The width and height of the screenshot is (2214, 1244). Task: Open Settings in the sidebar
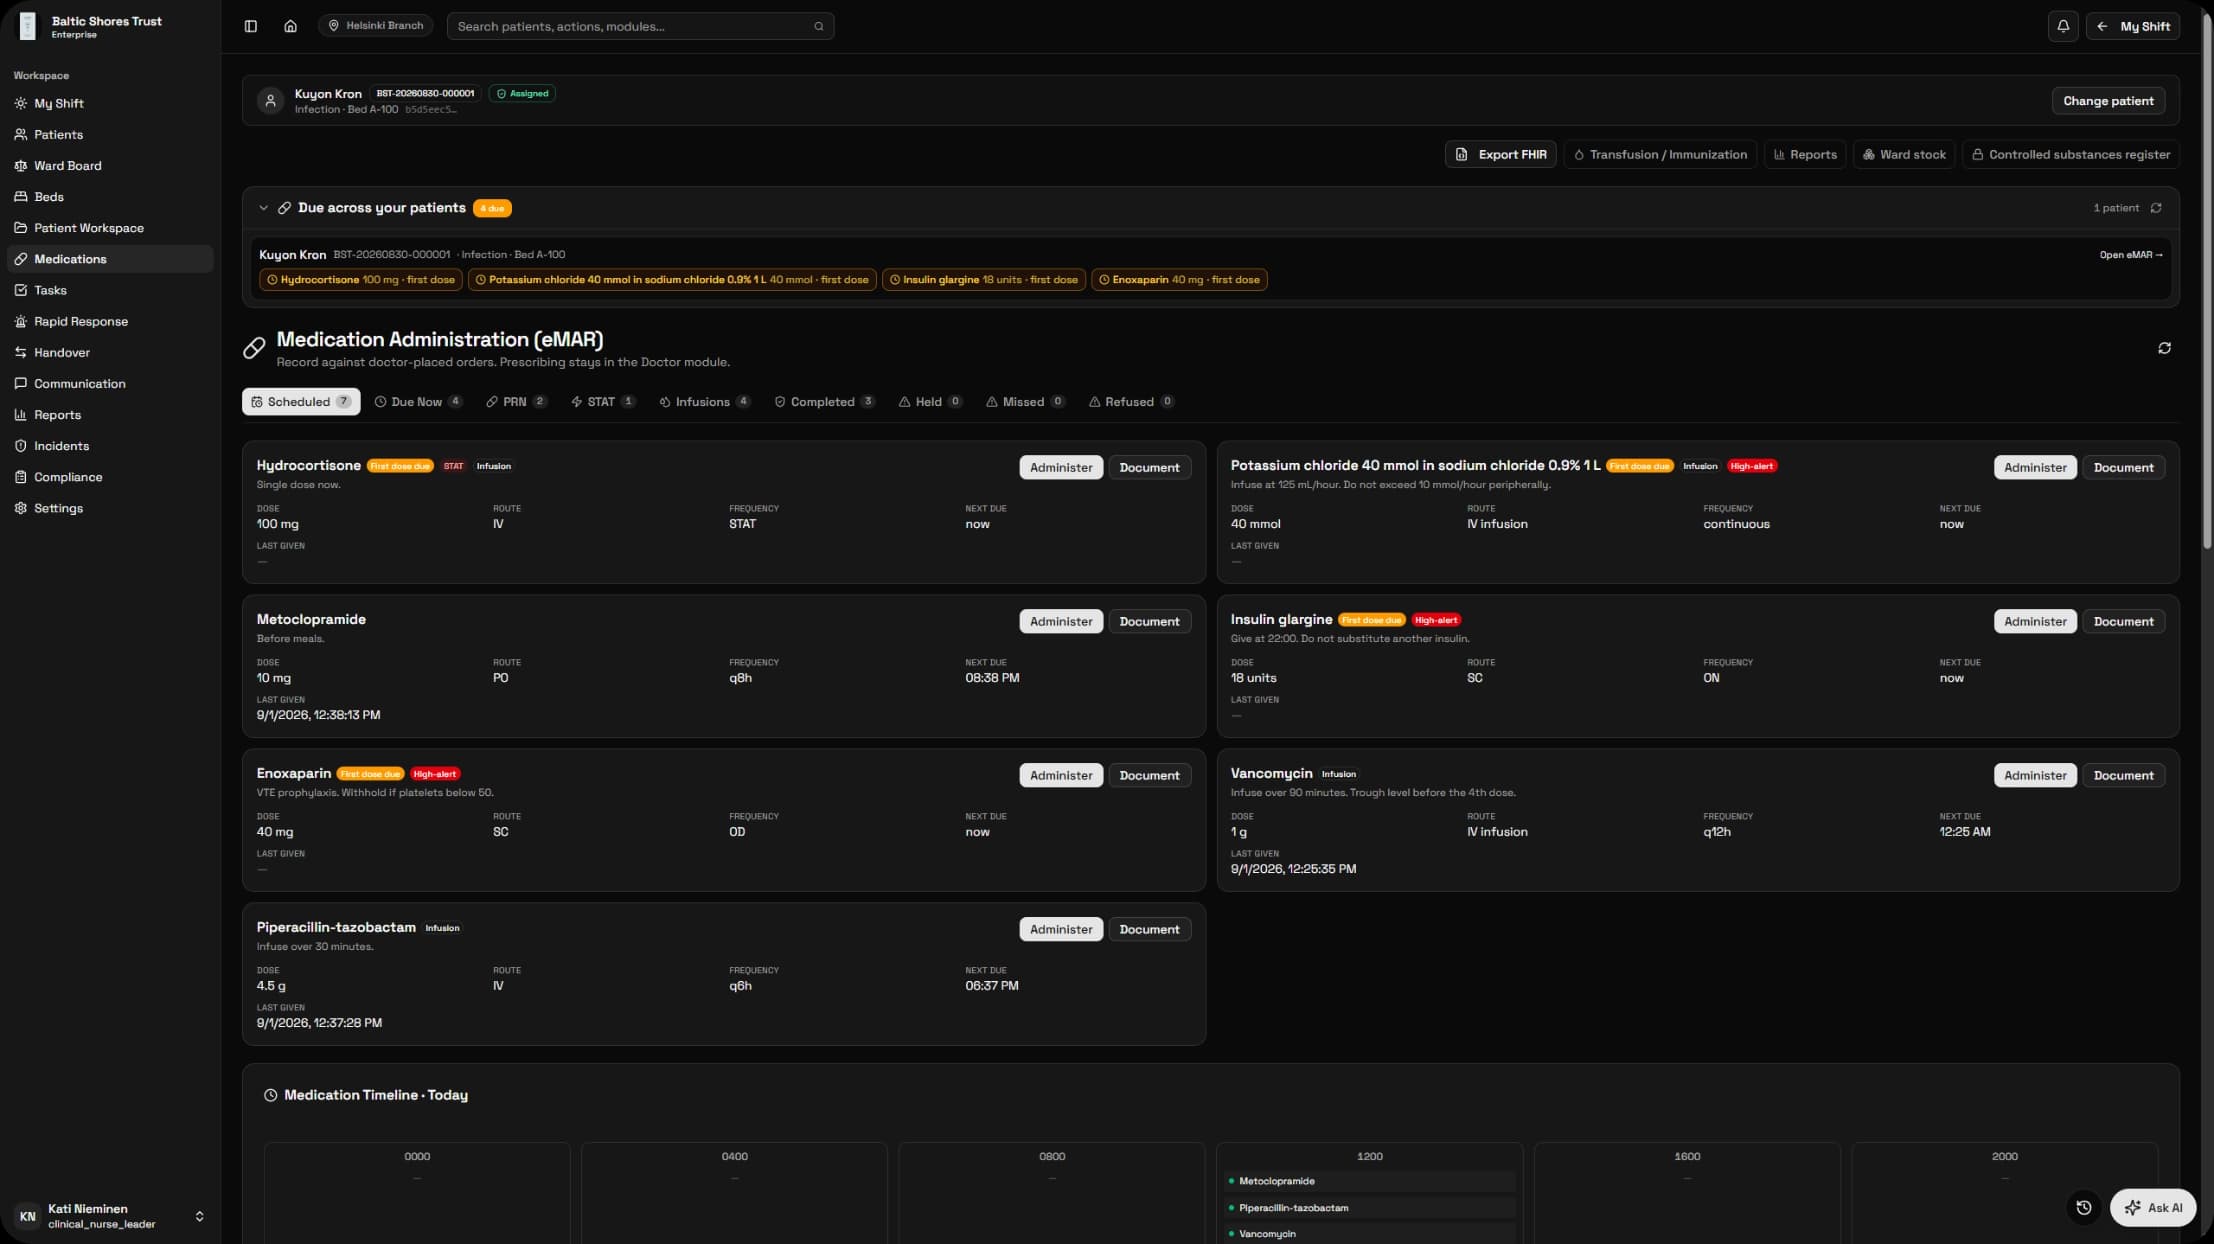(110, 507)
